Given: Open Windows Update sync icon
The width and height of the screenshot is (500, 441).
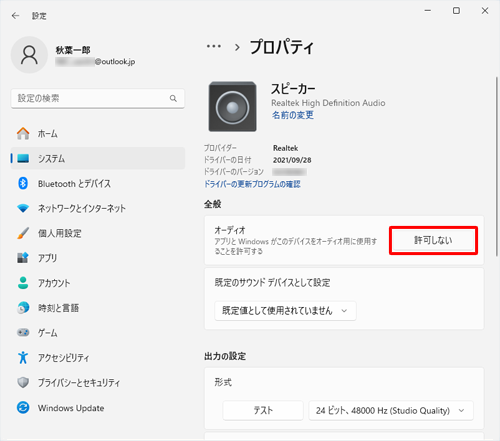Looking at the screenshot, I should click(23, 407).
